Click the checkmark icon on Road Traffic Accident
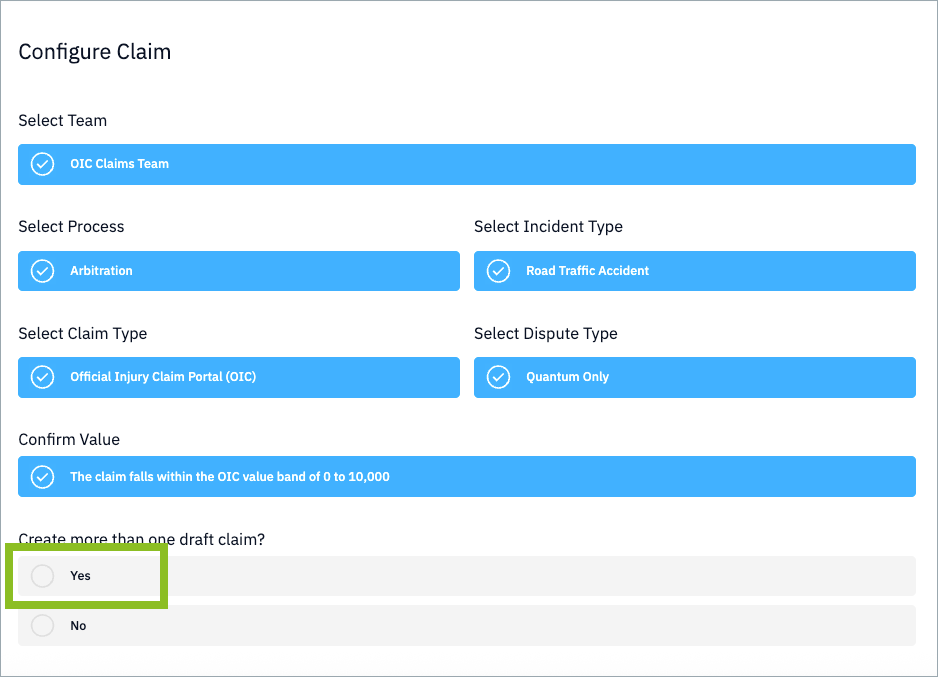The width and height of the screenshot is (938, 677). point(498,271)
